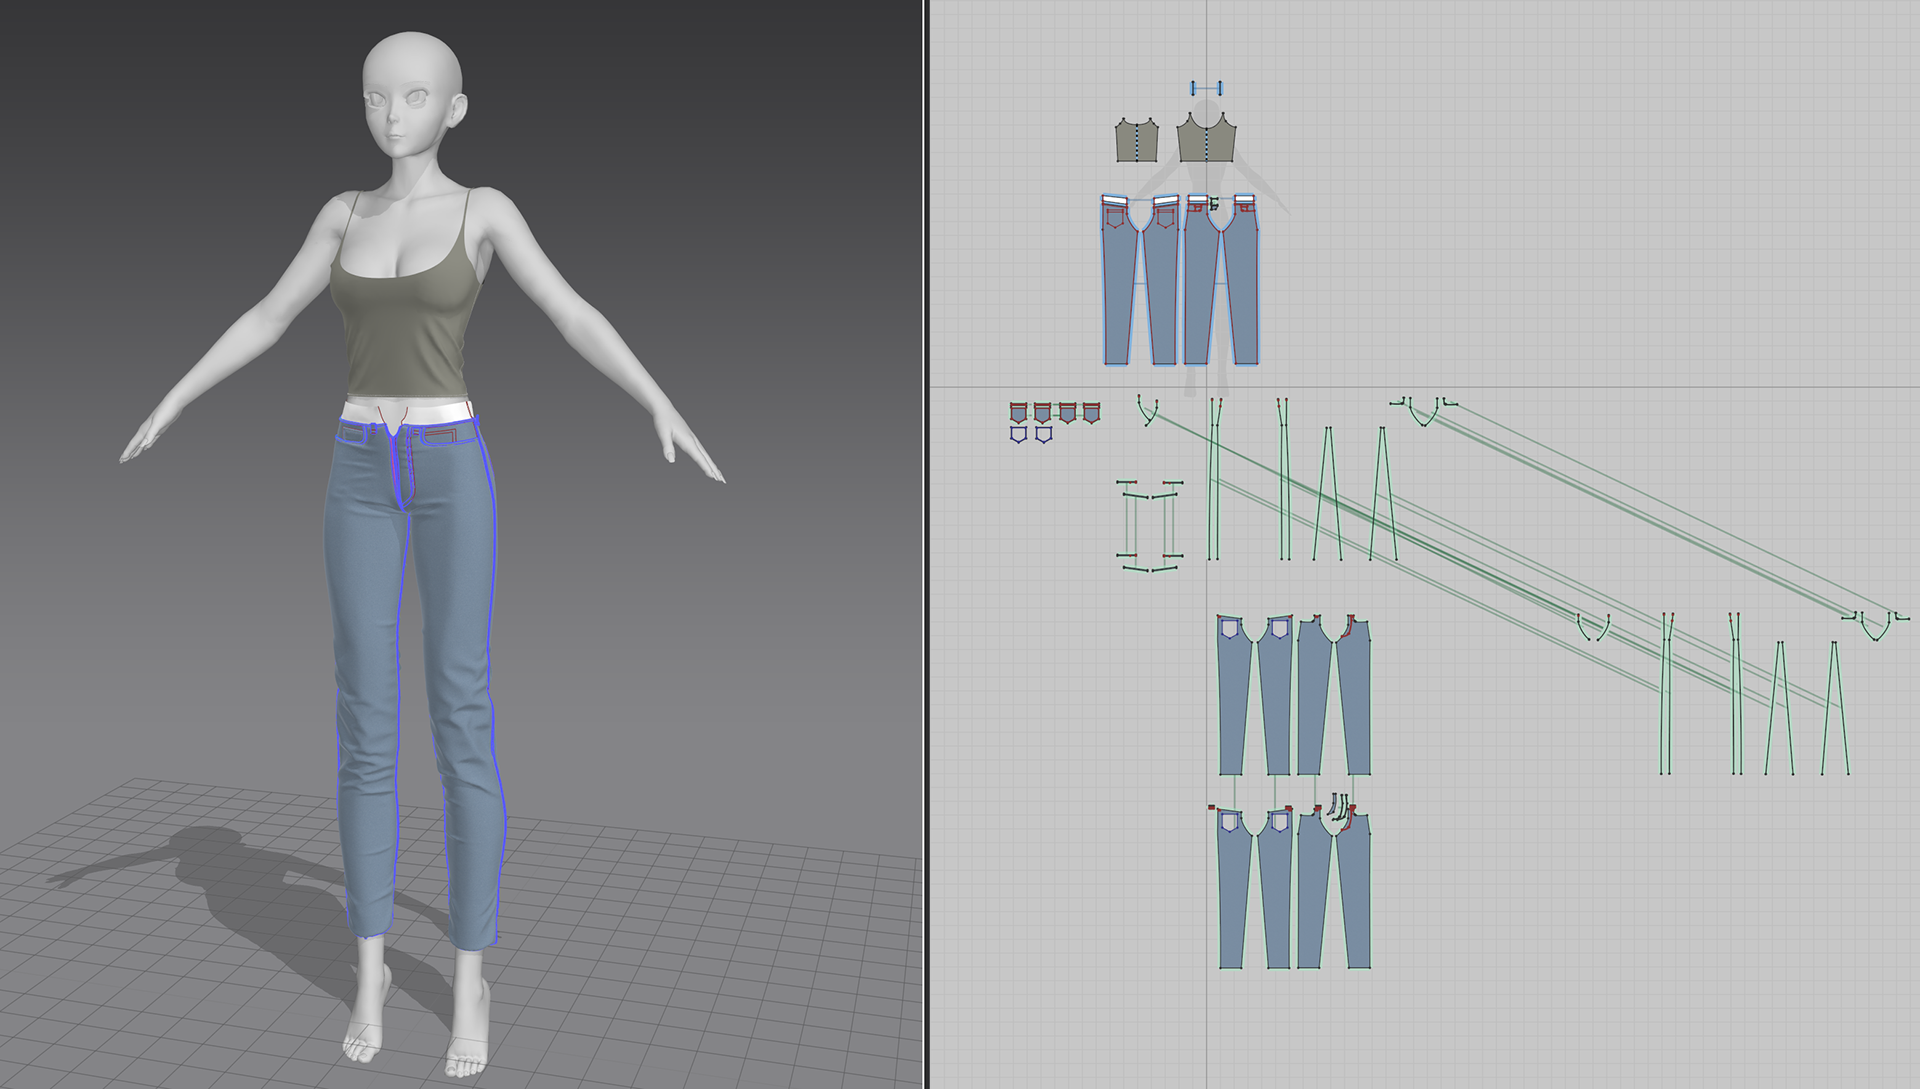Click the small fly pieces cluster above bottom jeans row
The height and width of the screenshot is (1089, 1920).
pyautogui.click(x=1338, y=806)
